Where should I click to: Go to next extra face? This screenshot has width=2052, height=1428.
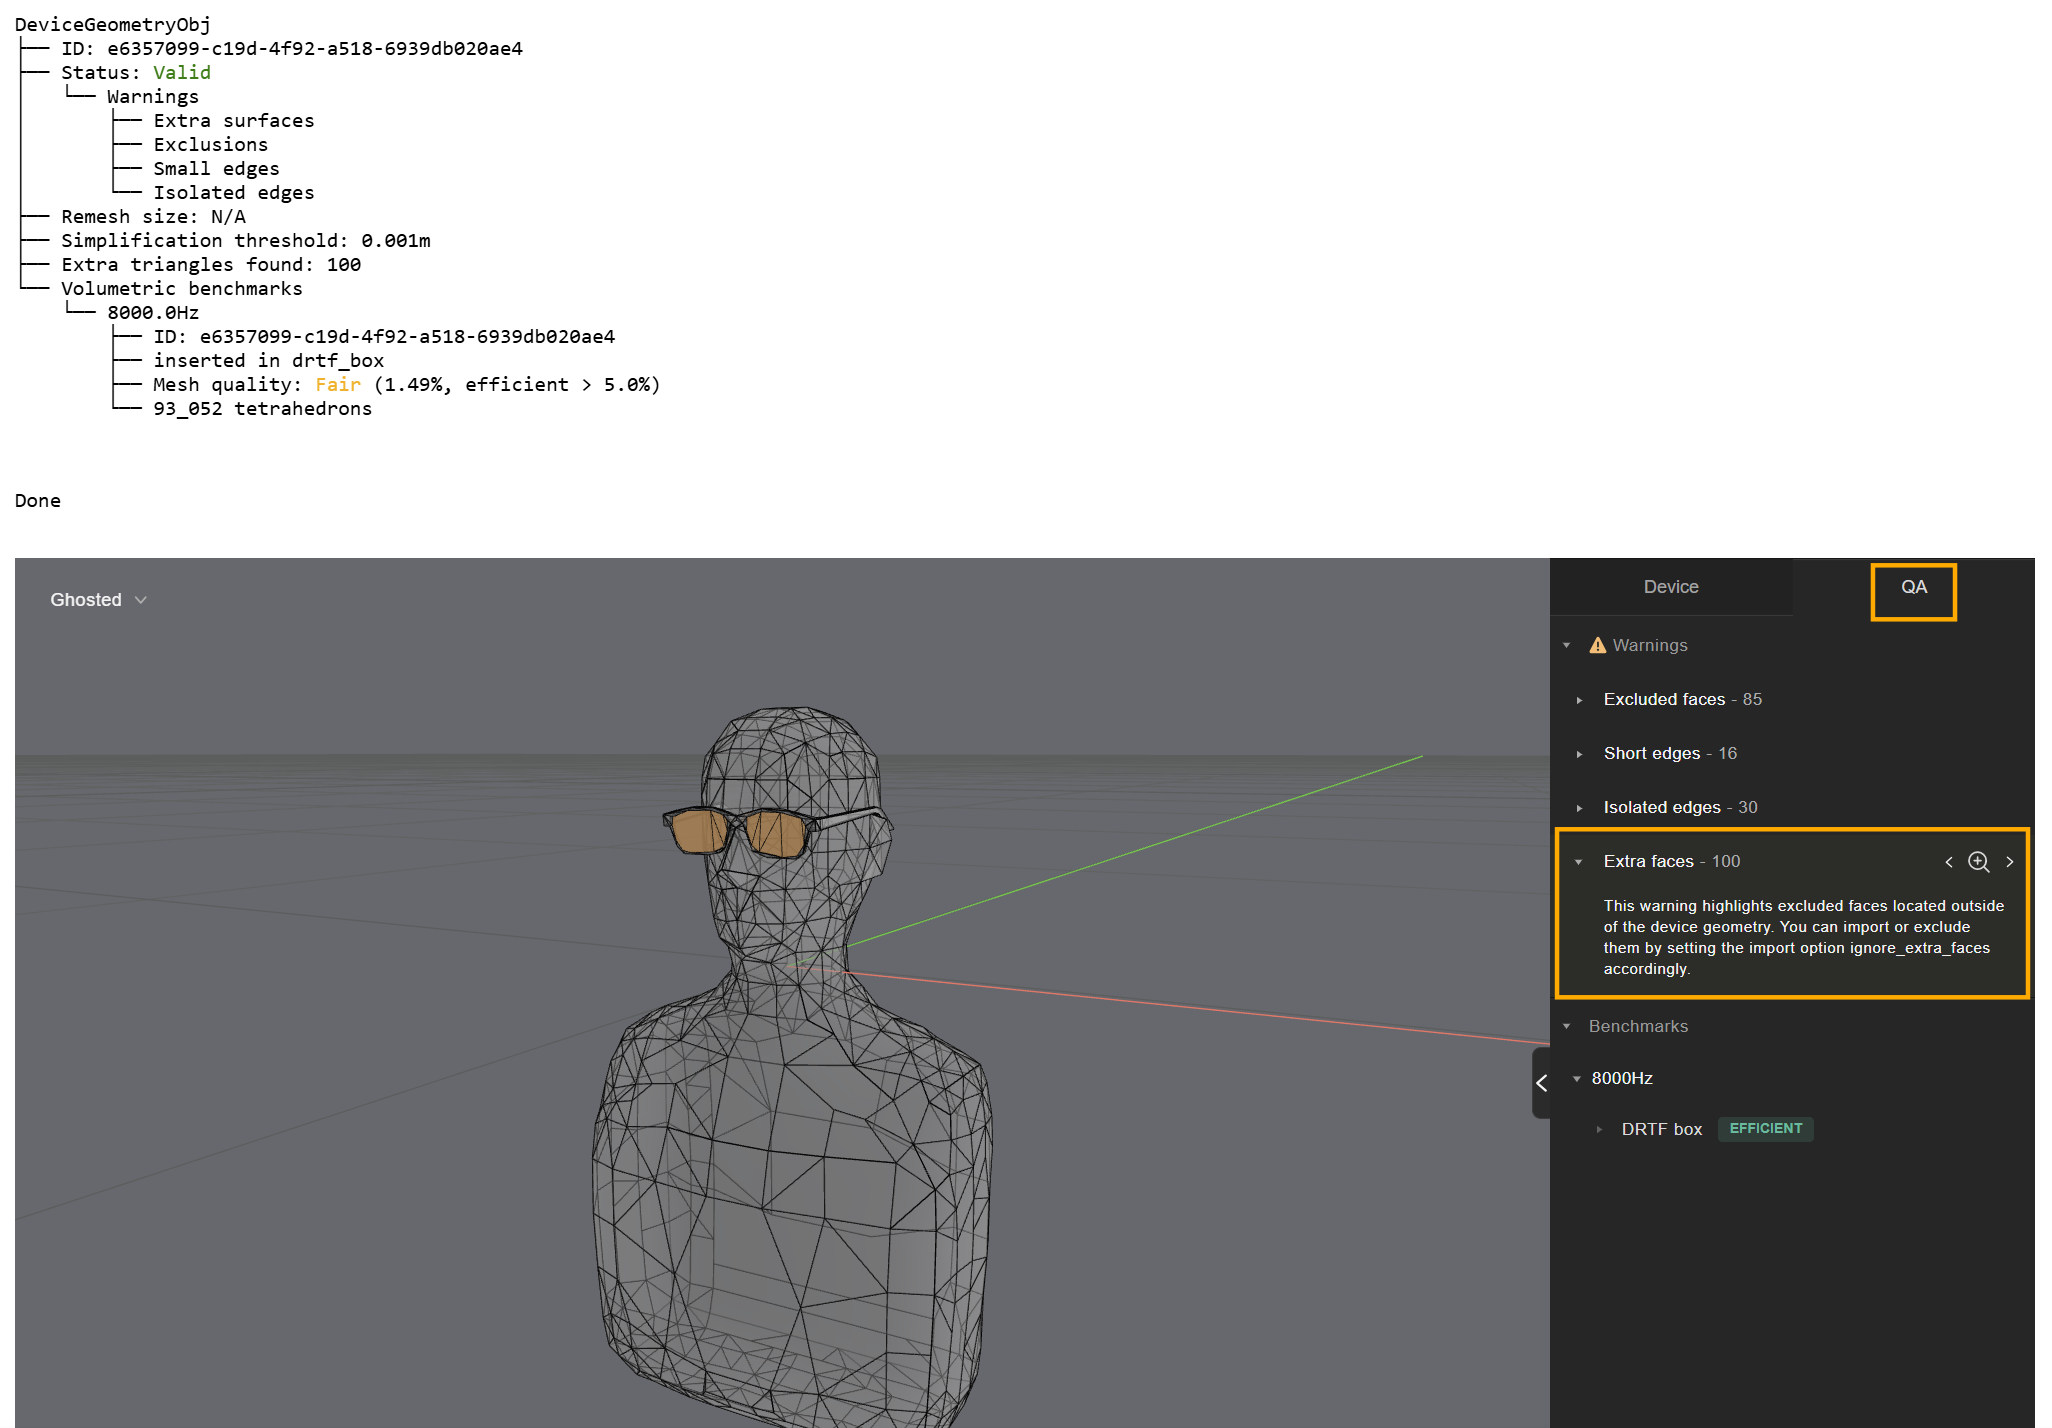[x=2010, y=862]
